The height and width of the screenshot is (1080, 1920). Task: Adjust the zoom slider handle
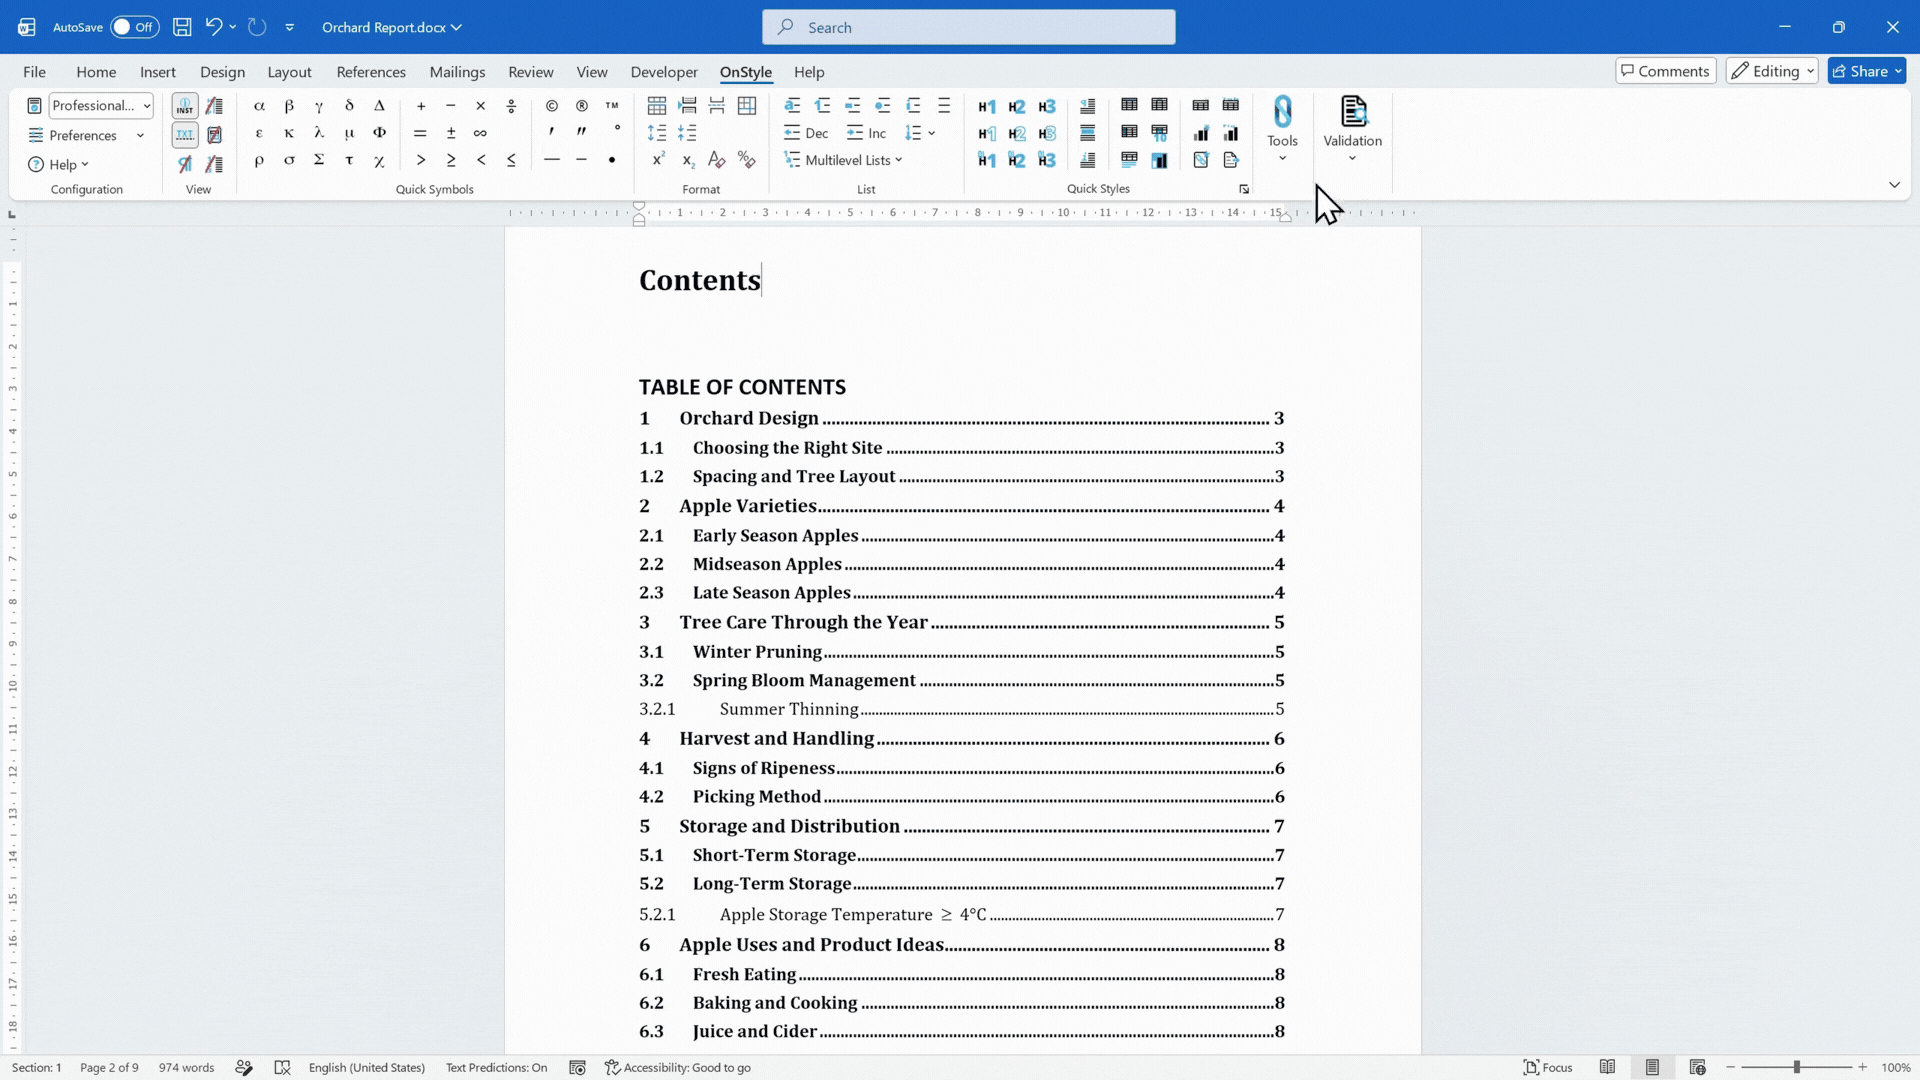click(1797, 1068)
